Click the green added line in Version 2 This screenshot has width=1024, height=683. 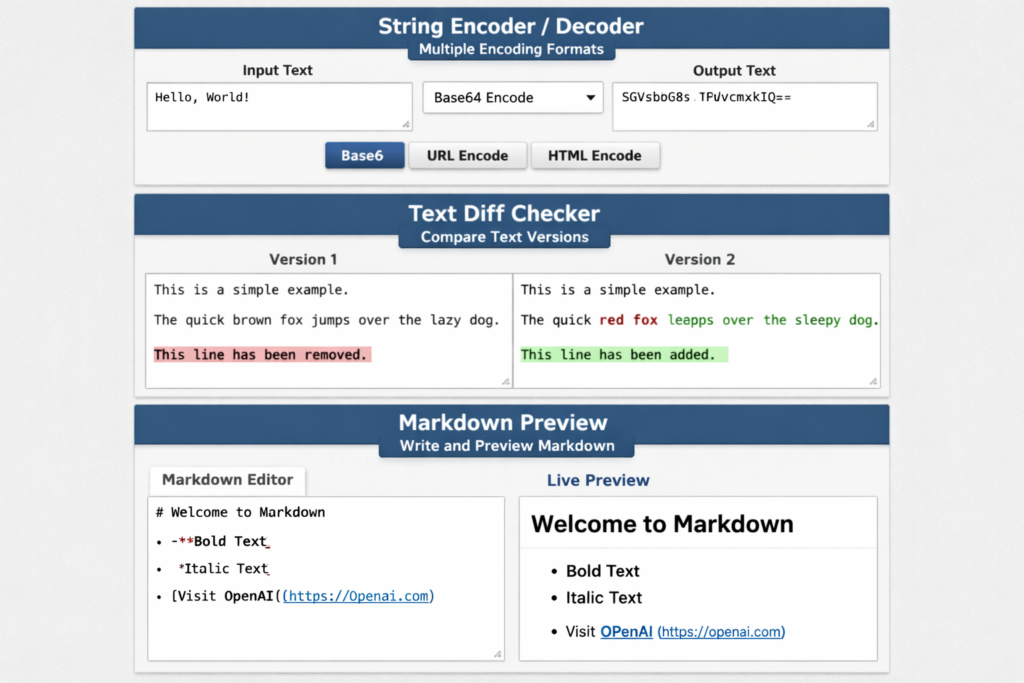tap(623, 354)
